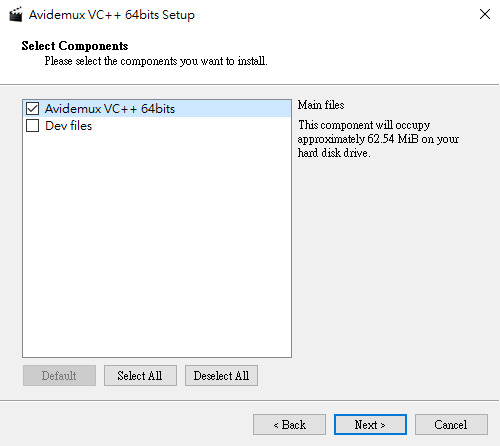The width and height of the screenshot is (500, 446).
Task: Click the Select Components heading
Action: coord(75,46)
